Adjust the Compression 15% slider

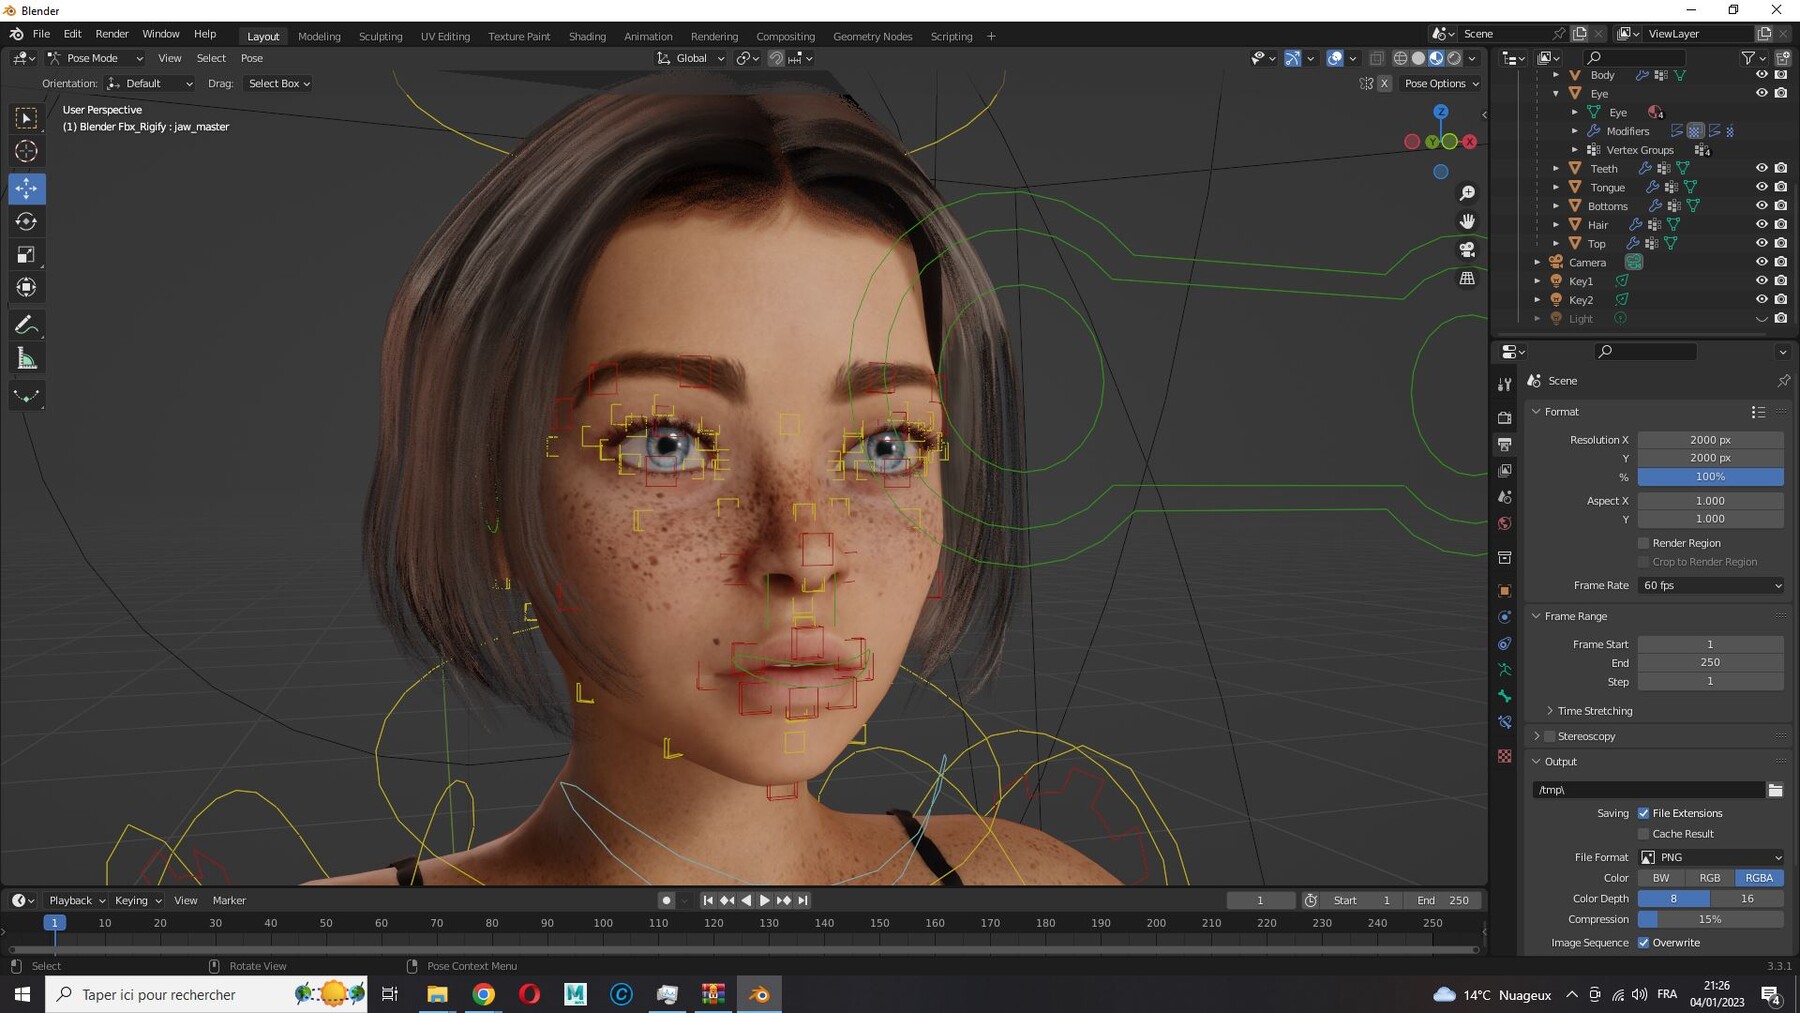pos(1711,920)
